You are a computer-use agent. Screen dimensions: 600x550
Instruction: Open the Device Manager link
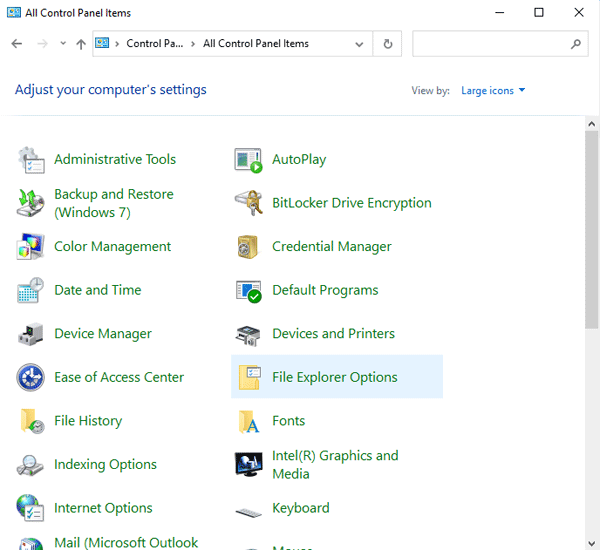click(103, 334)
